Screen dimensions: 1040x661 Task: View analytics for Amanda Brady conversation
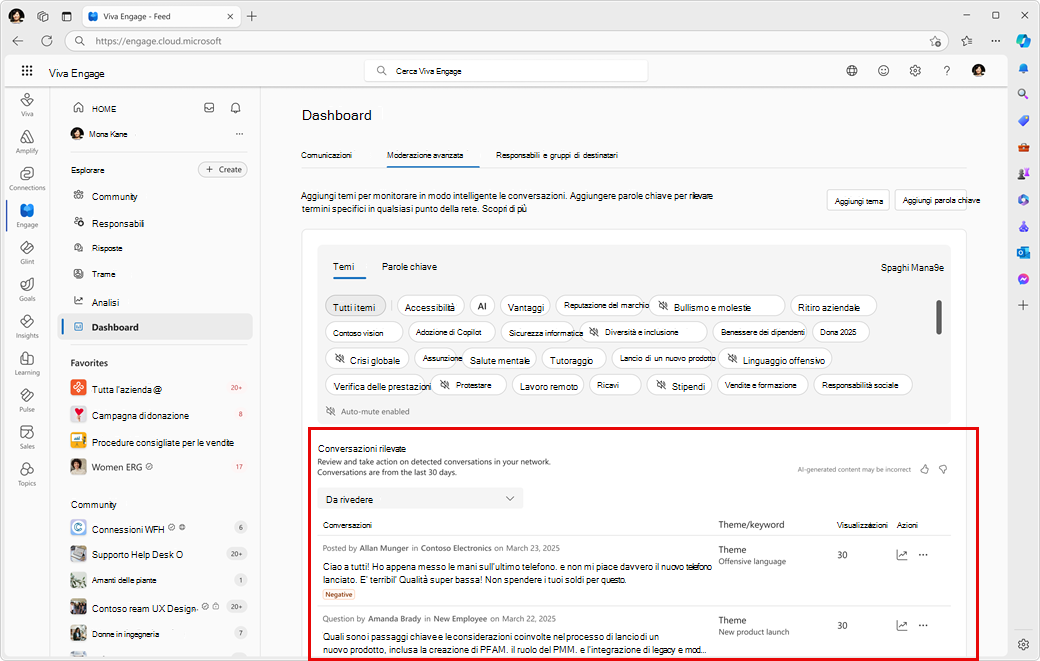[x=901, y=625]
